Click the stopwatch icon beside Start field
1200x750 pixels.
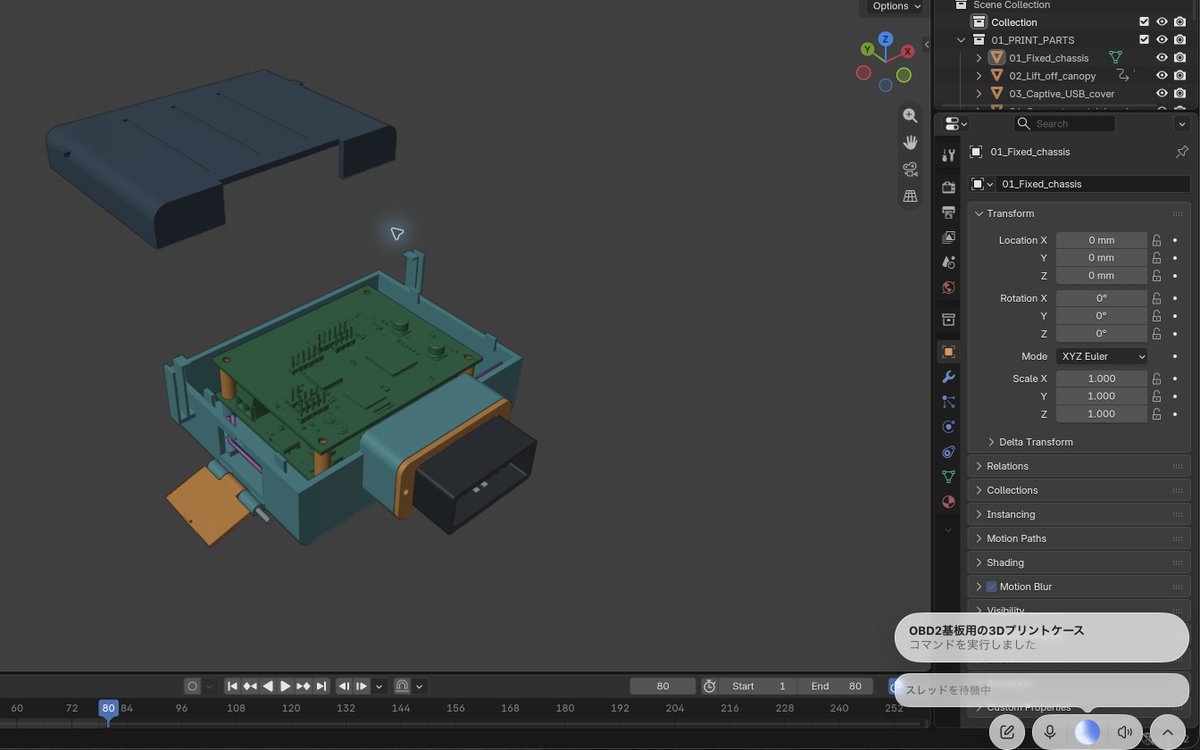pos(709,686)
